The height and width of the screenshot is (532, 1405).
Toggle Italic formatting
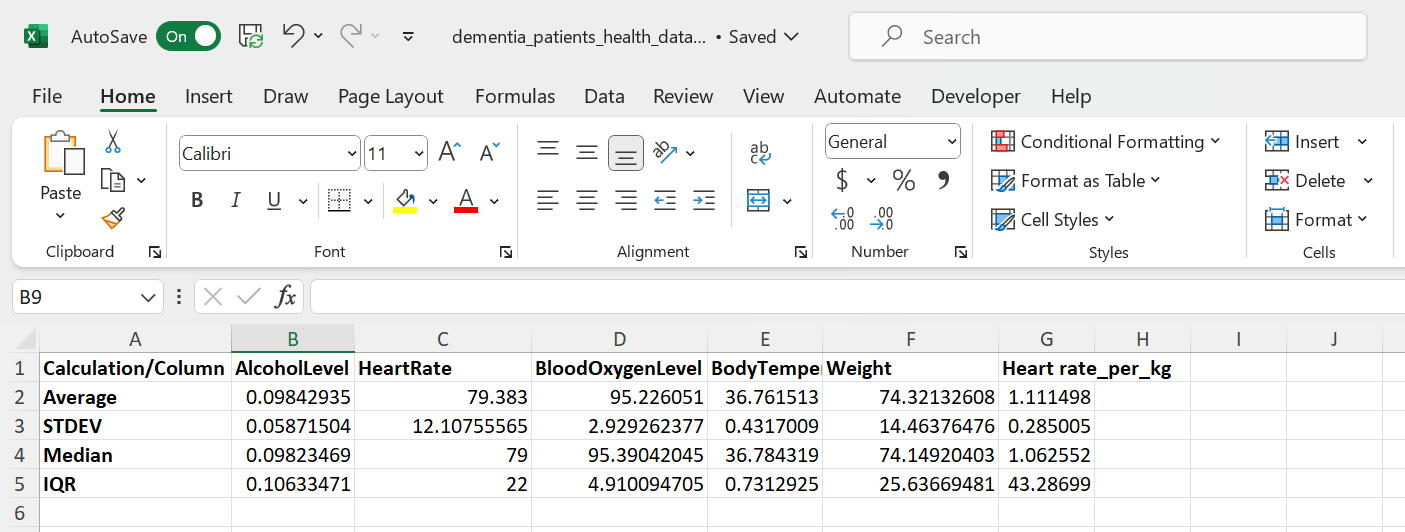click(236, 201)
